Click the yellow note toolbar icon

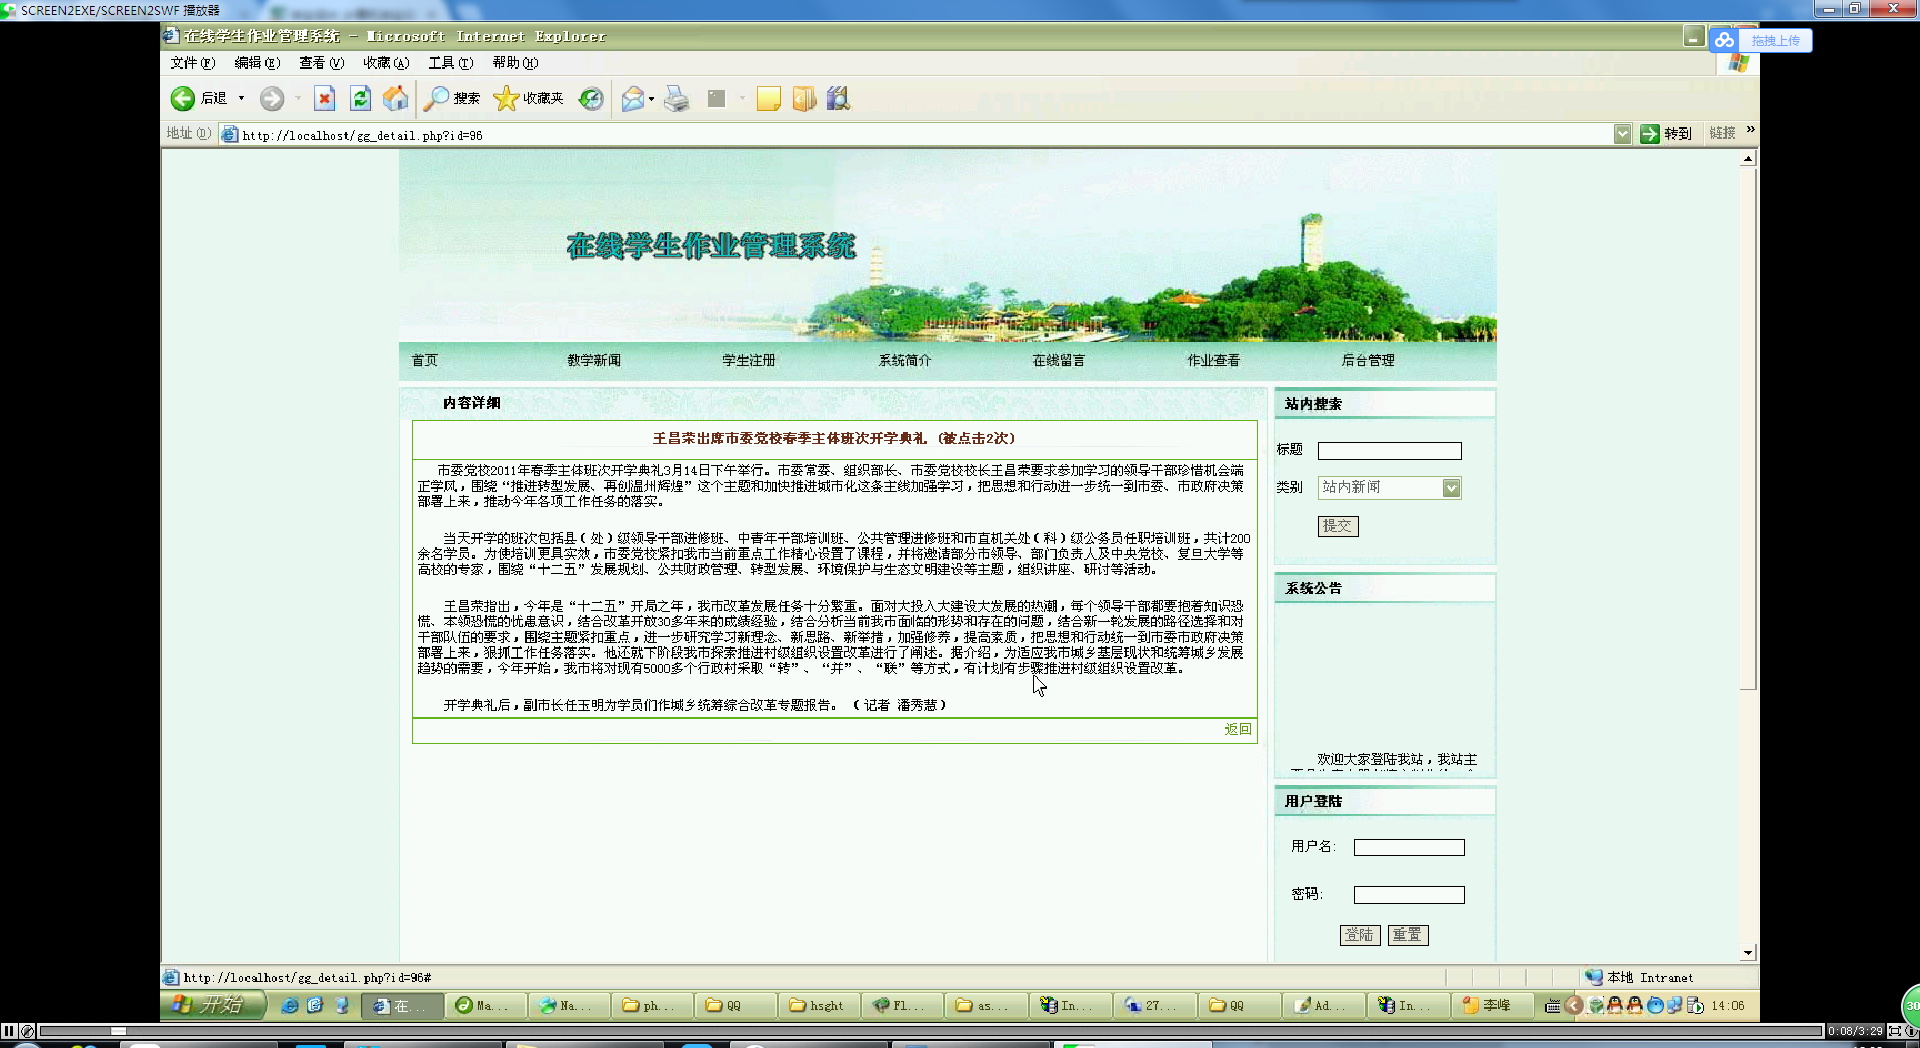(x=768, y=98)
